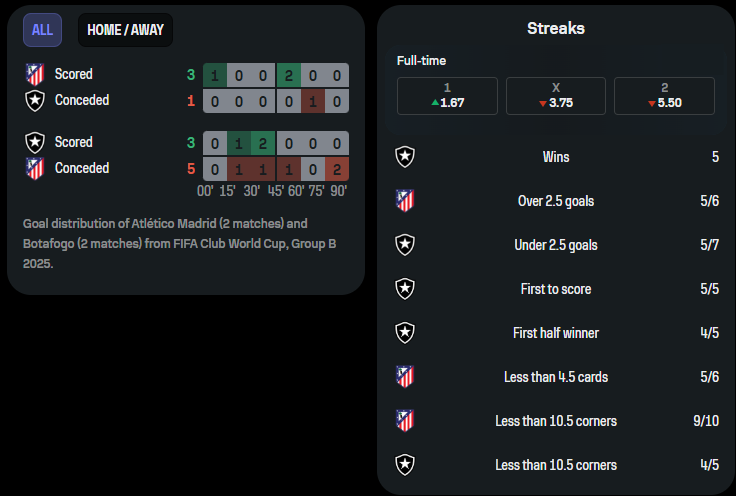Click the Botafogo crest beside 4/5 corners streak
The height and width of the screenshot is (496, 736).
[405, 465]
